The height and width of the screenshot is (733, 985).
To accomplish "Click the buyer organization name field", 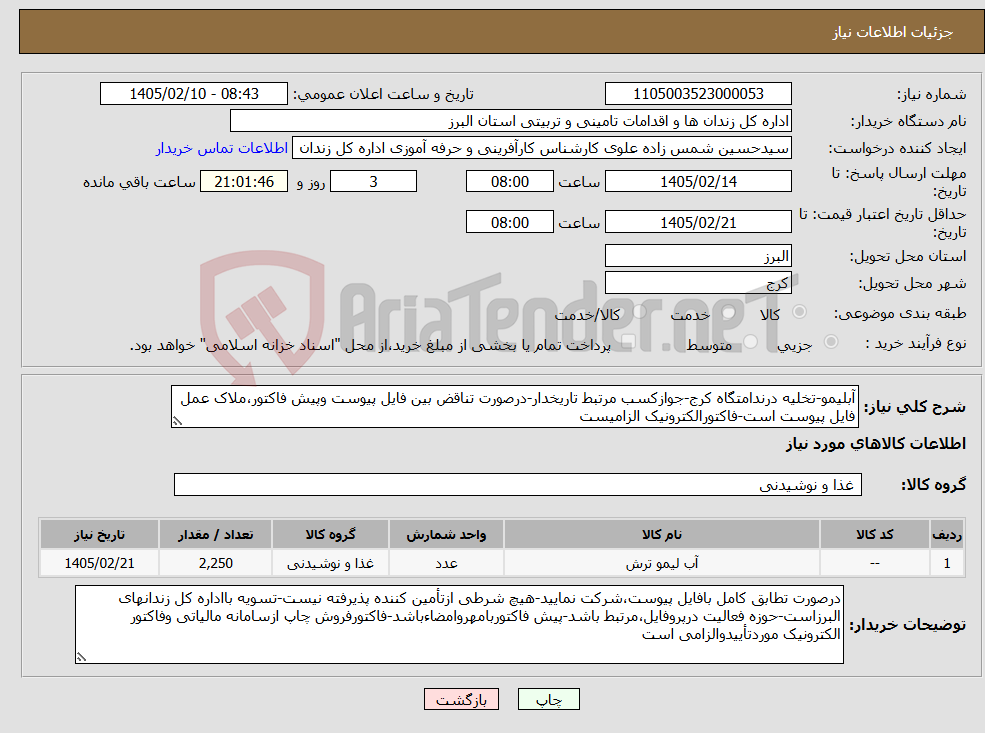I will click(511, 121).
